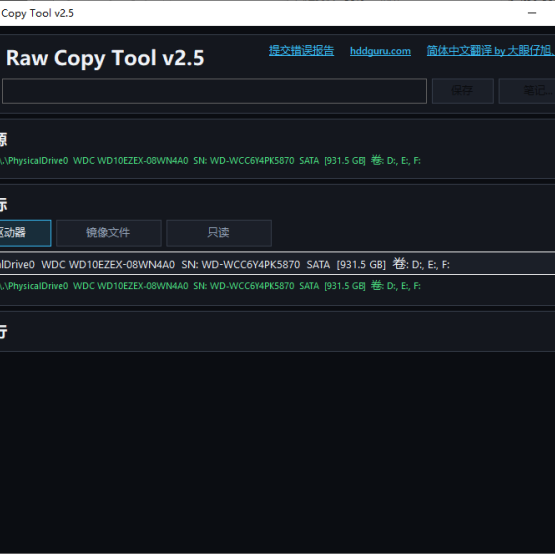The width and height of the screenshot is (555, 554).
Task: Select the 驱动器 target tab
Action: [25, 233]
